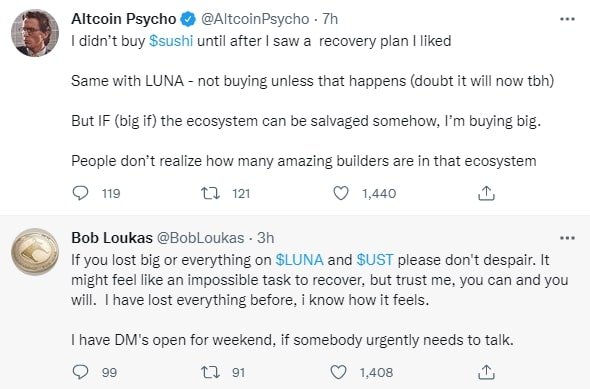Retweet Altcoin Psycho's LUNA tweet

210,193
